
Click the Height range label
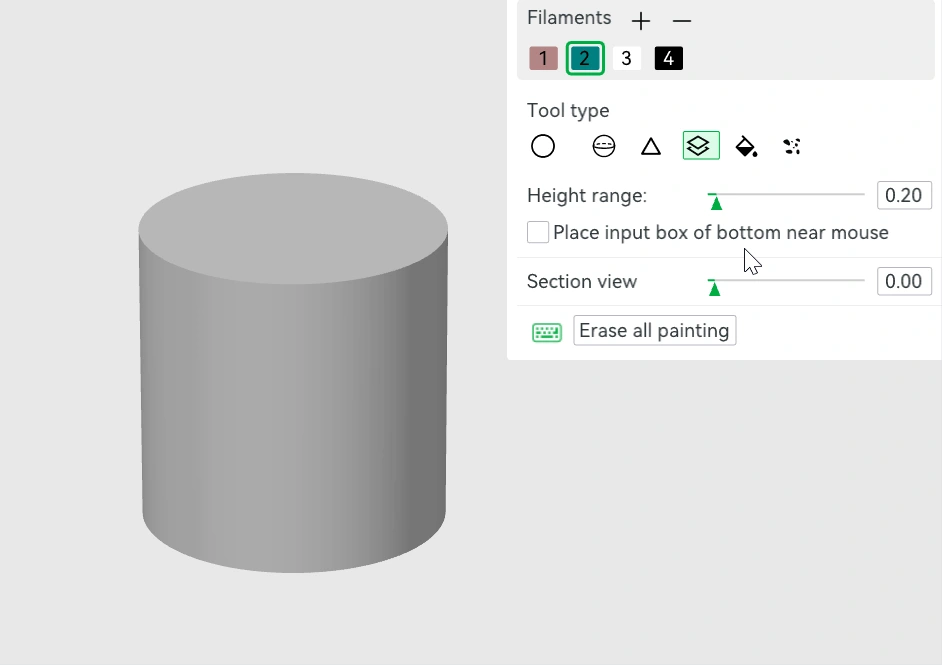[x=587, y=196]
